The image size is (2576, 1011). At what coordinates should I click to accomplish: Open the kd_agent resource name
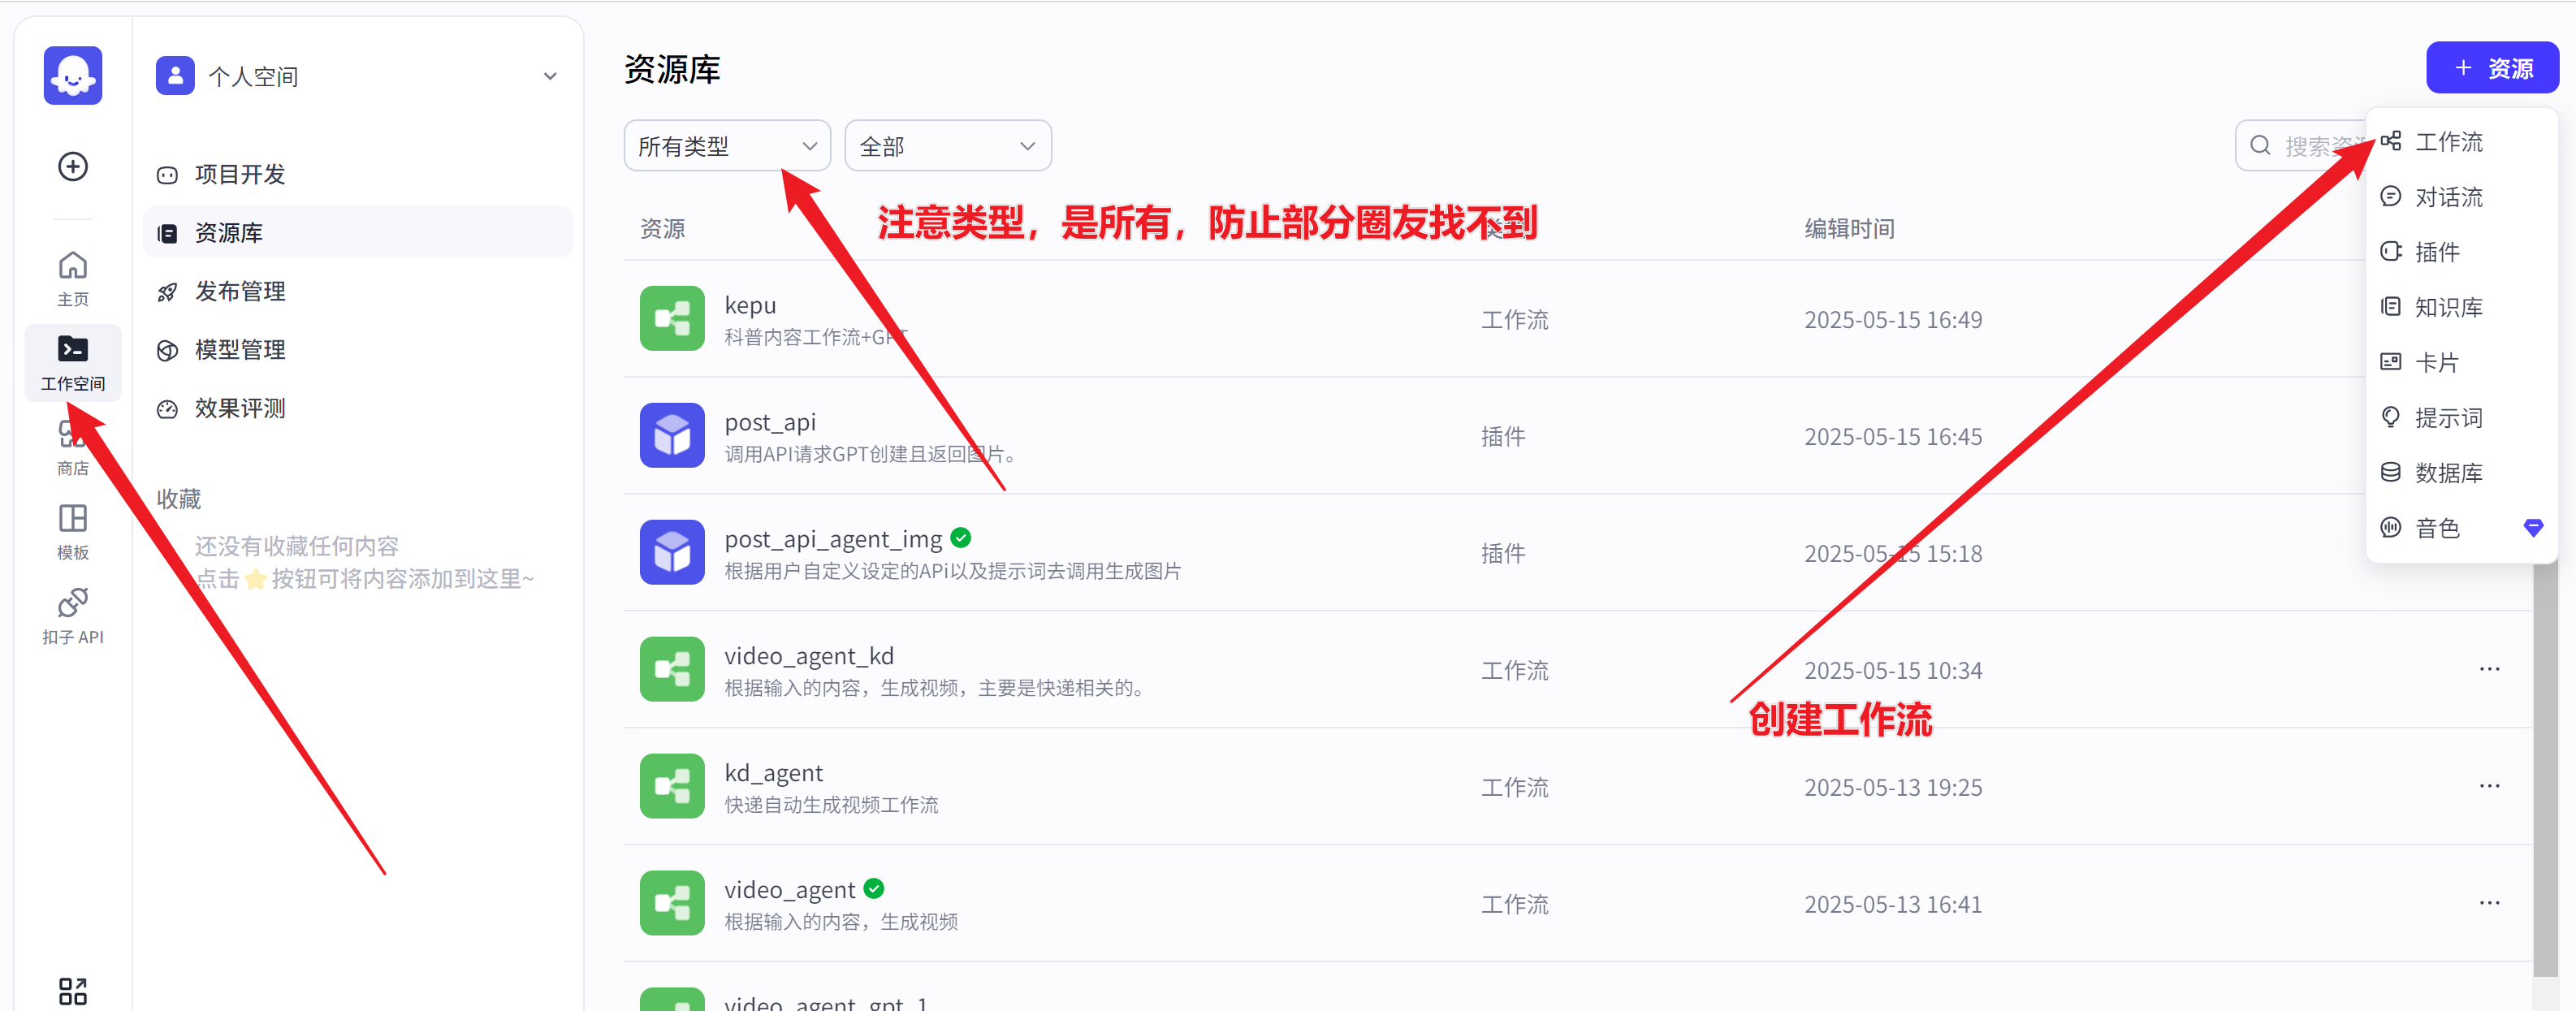point(773,773)
